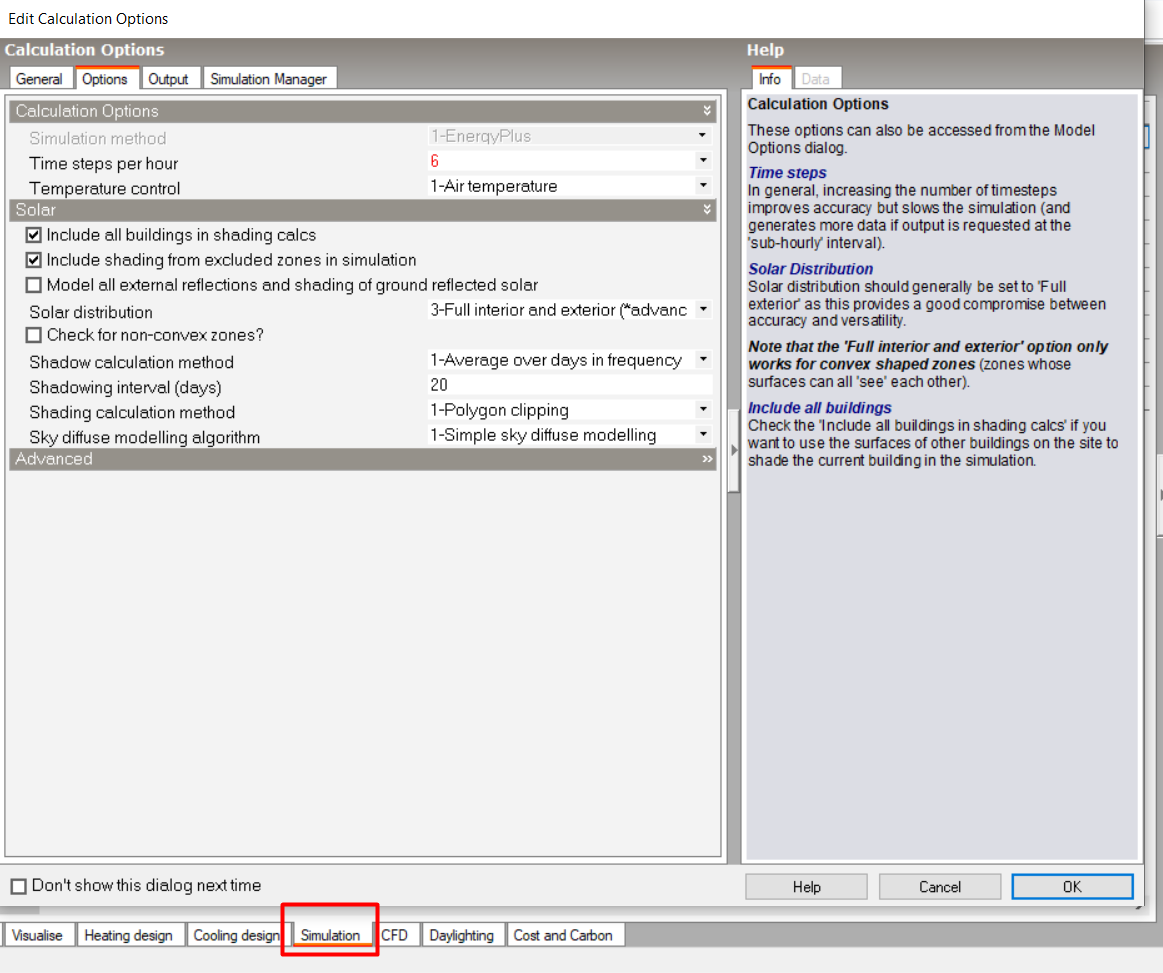Switch to the Options tab

click(x=105, y=79)
